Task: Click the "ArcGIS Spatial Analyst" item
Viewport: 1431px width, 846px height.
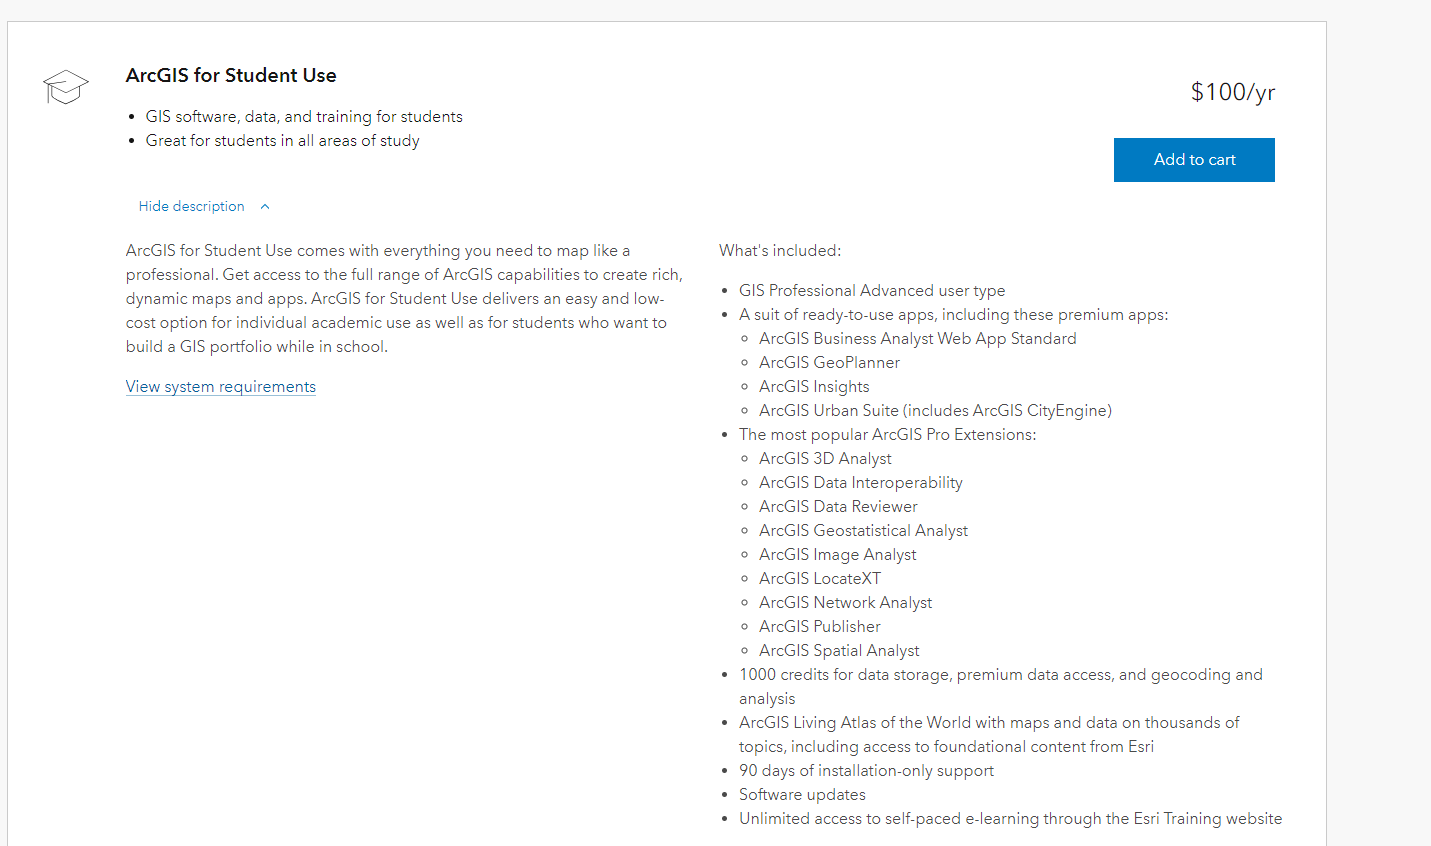Action: (839, 650)
